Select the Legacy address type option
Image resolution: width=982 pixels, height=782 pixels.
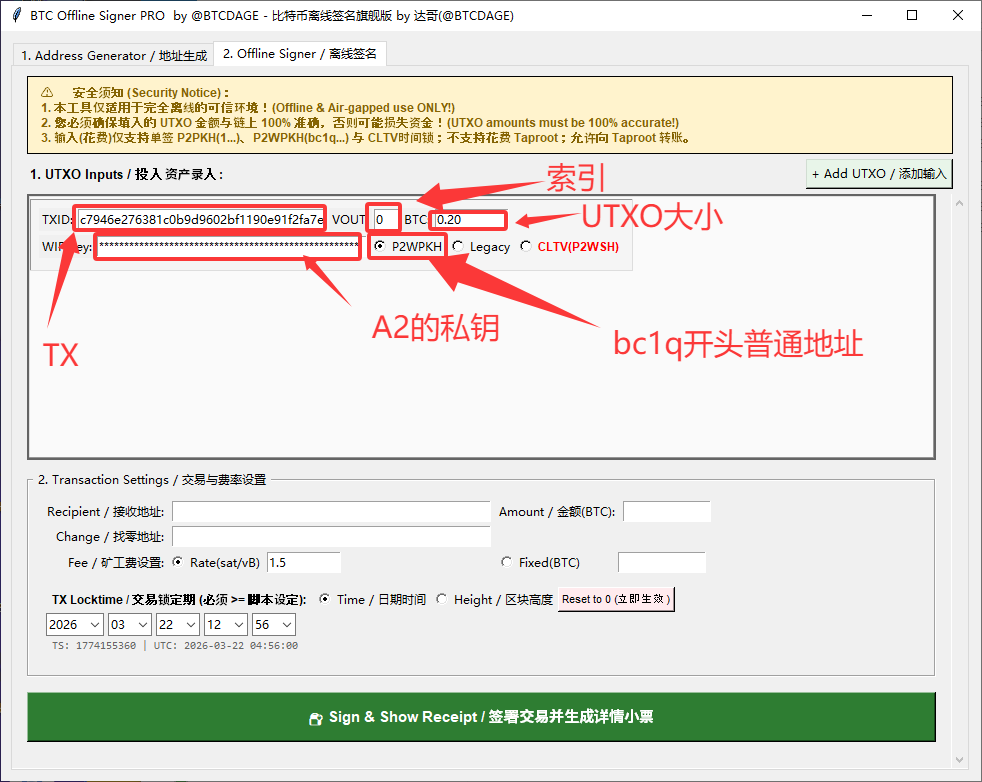click(x=458, y=246)
